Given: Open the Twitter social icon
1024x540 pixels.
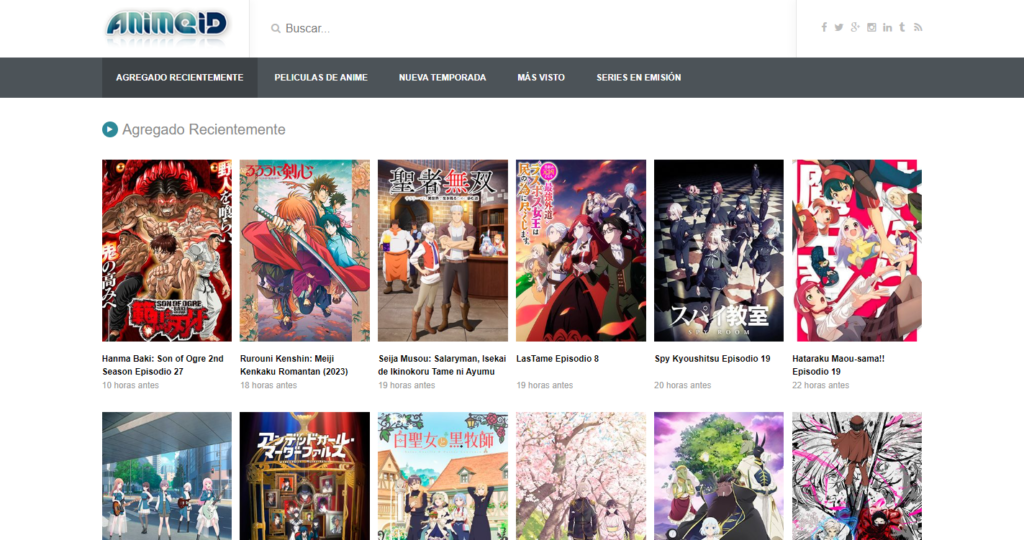Looking at the screenshot, I should pyautogui.click(x=839, y=27).
